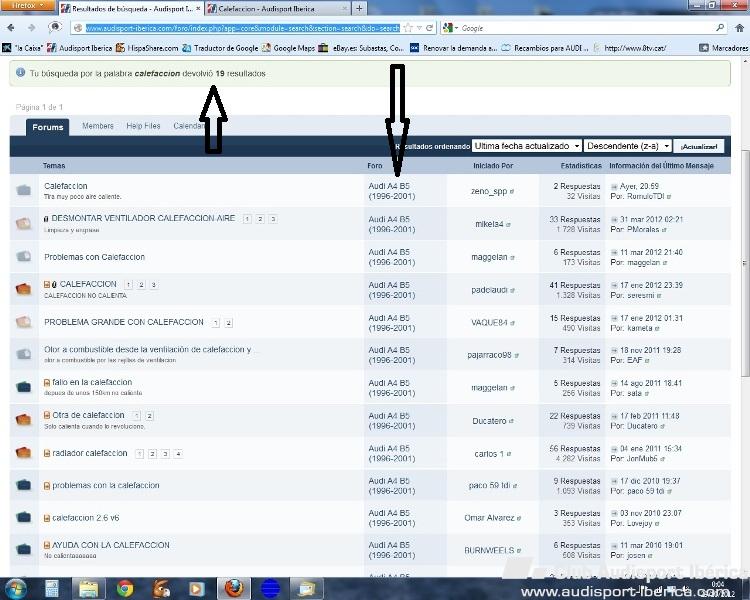Open the topic radiador calefaccion
Image resolution: width=750 pixels, height=600 pixels.
tap(89, 453)
